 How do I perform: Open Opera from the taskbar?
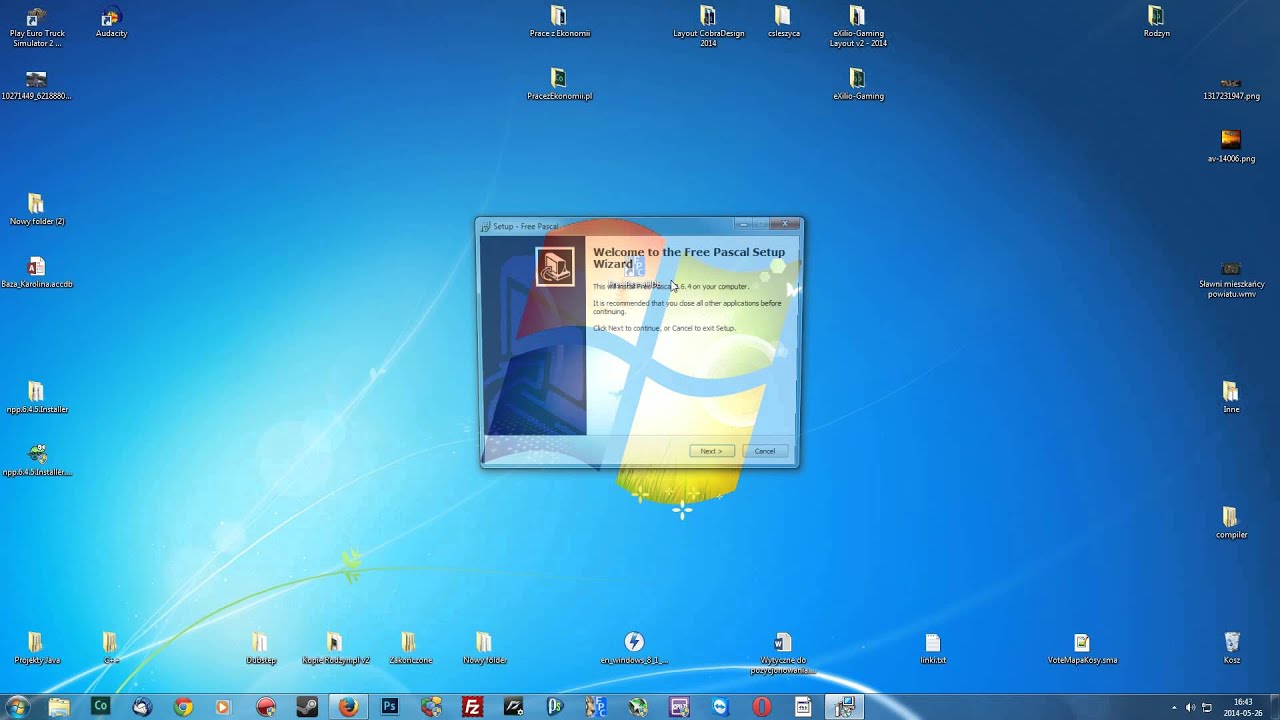pyautogui.click(x=762, y=707)
